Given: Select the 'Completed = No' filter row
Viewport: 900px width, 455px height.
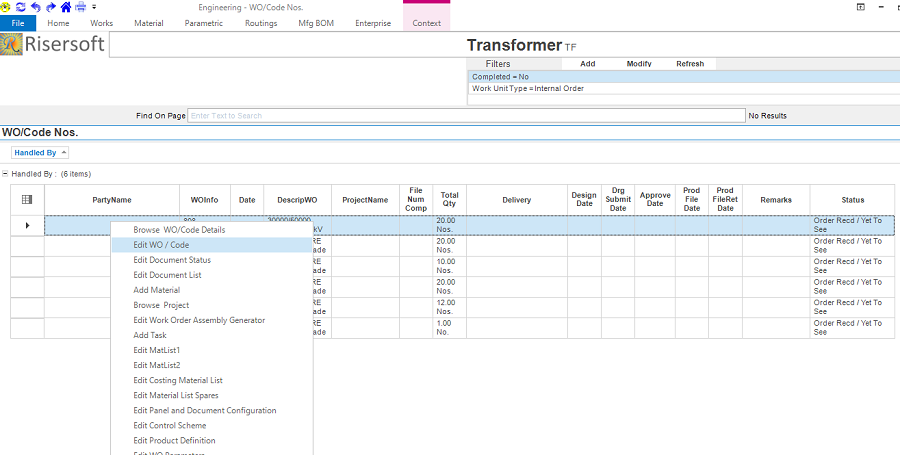Looking at the screenshot, I should click(684, 76).
